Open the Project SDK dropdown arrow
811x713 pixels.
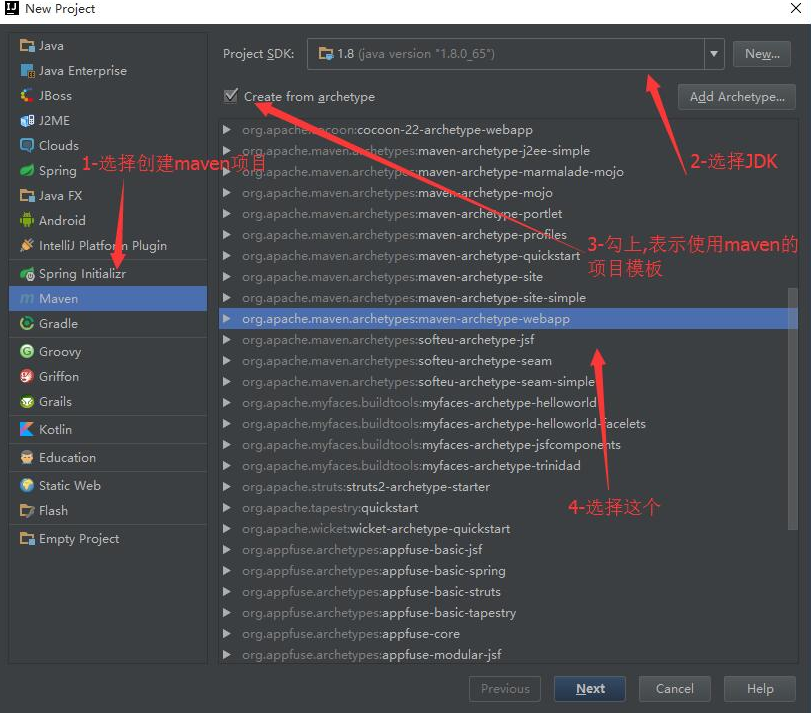[x=714, y=54]
